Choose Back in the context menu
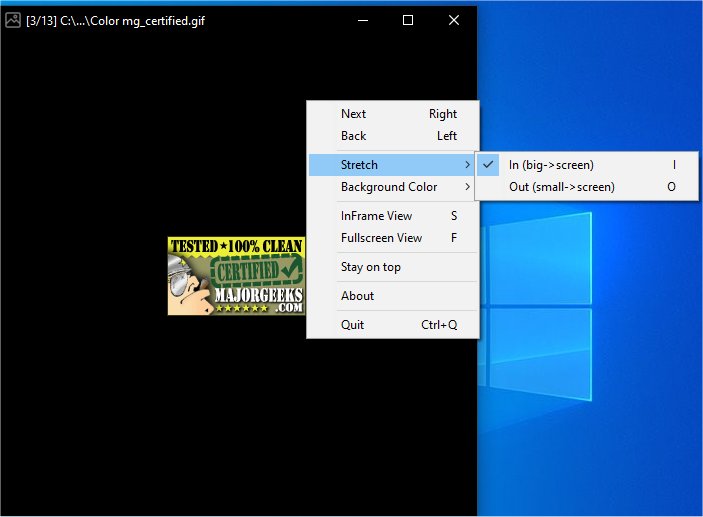703x517 pixels. click(354, 136)
